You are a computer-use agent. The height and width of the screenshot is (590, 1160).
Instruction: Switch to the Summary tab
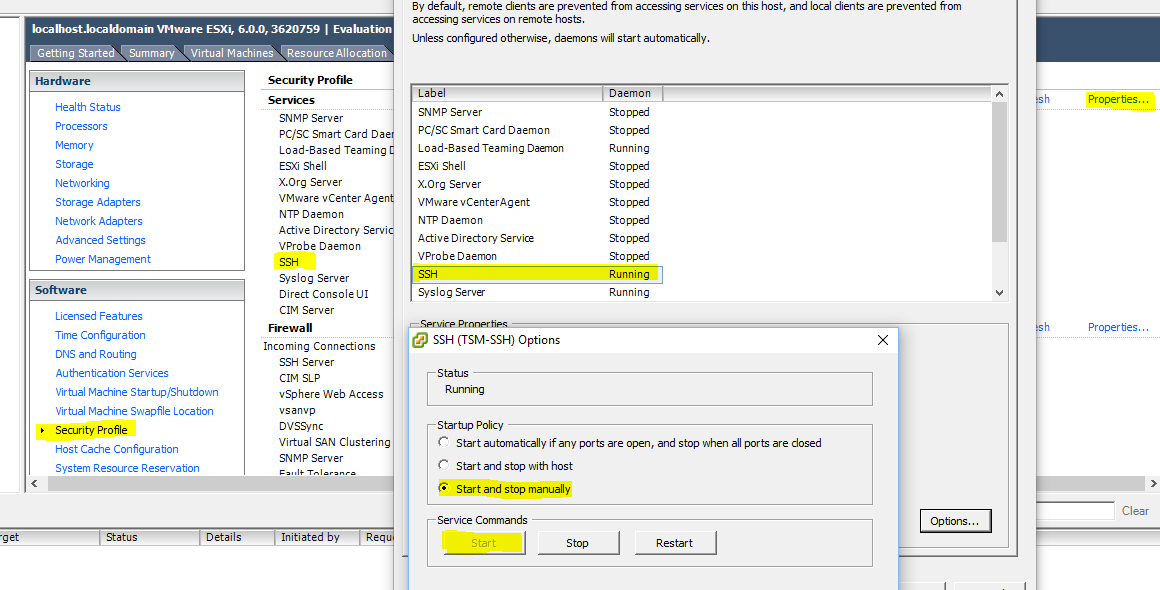pyautogui.click(x=152, y=52)
